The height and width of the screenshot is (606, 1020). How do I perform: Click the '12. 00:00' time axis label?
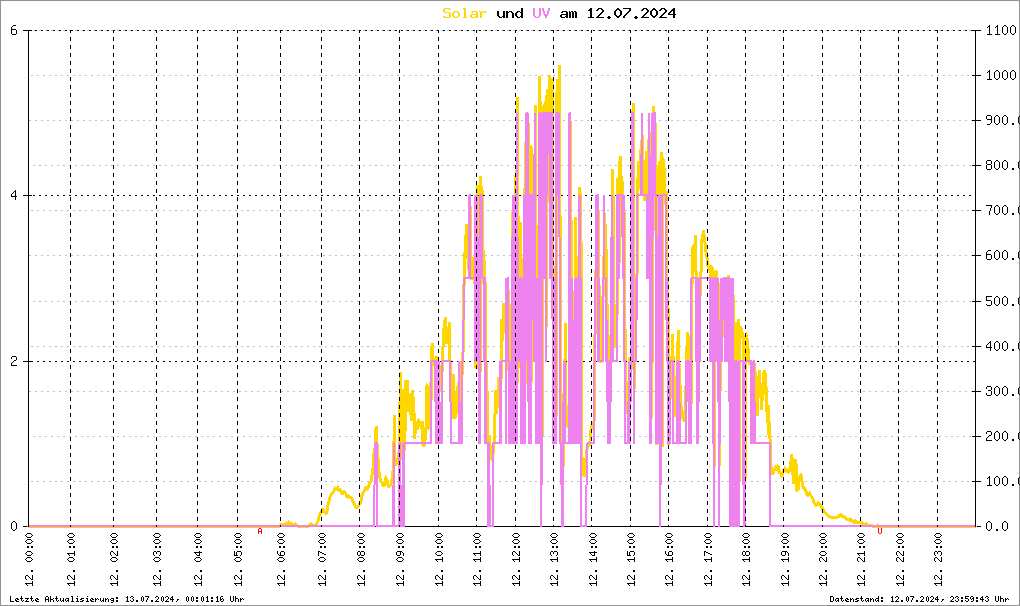tap(29, 559)
